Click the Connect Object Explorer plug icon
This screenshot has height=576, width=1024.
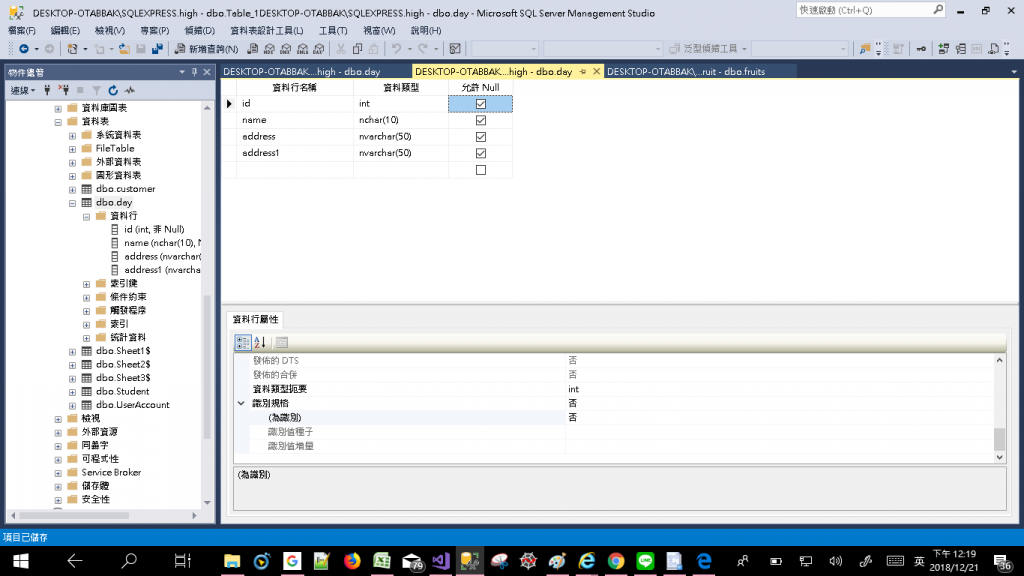47,90
